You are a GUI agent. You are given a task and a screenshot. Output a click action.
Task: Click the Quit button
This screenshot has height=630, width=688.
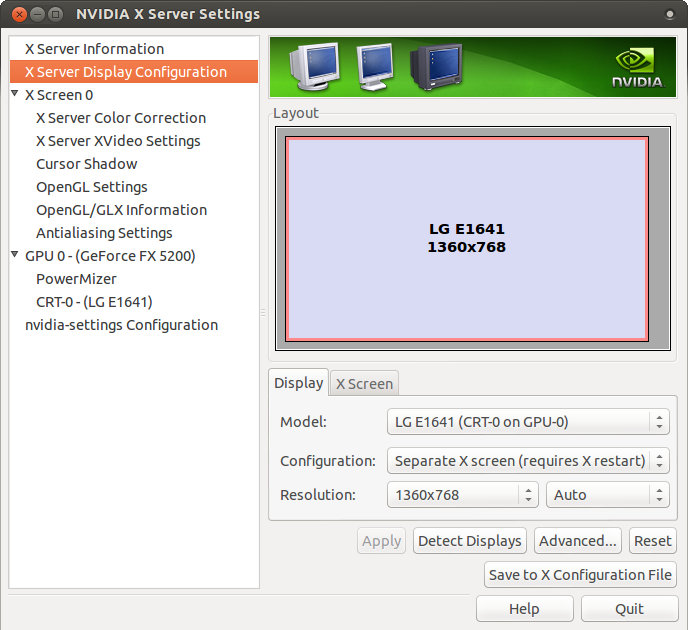pyautogui.click(x=630, y=609)
